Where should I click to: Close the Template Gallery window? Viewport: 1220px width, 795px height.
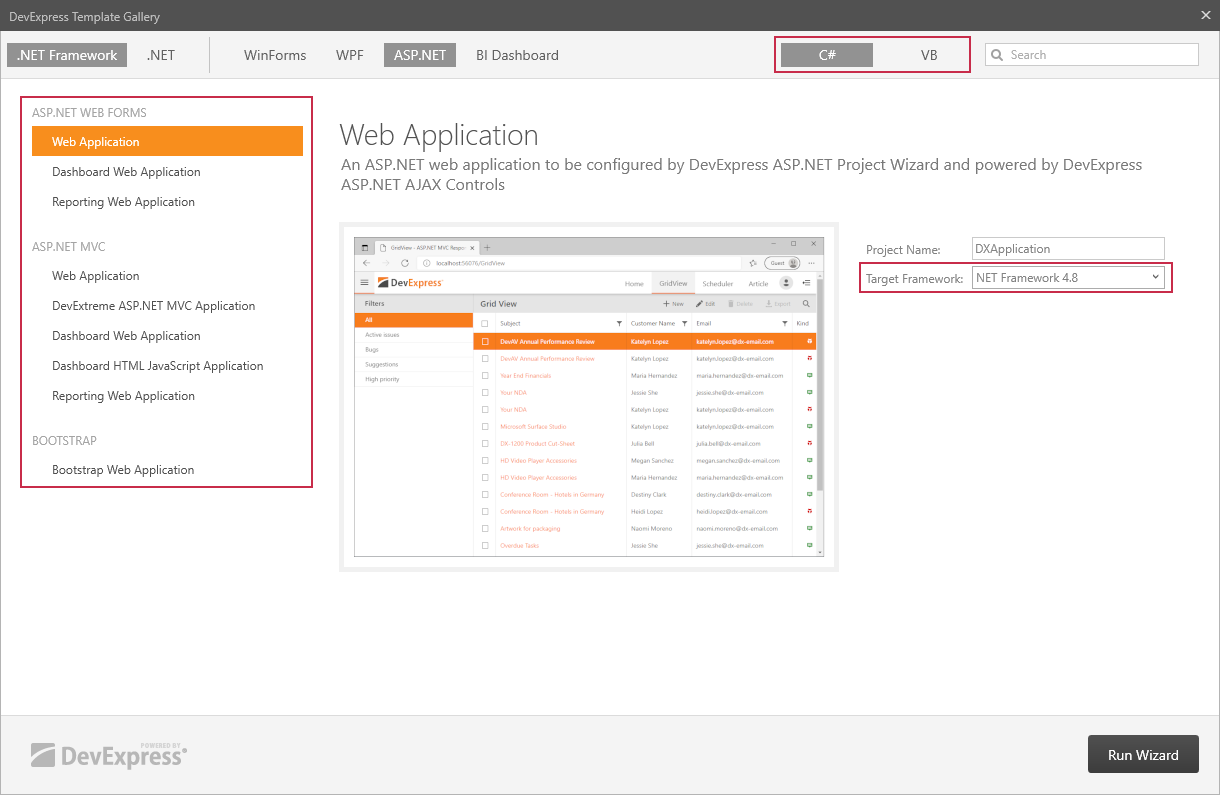(x=1205, y=15)
